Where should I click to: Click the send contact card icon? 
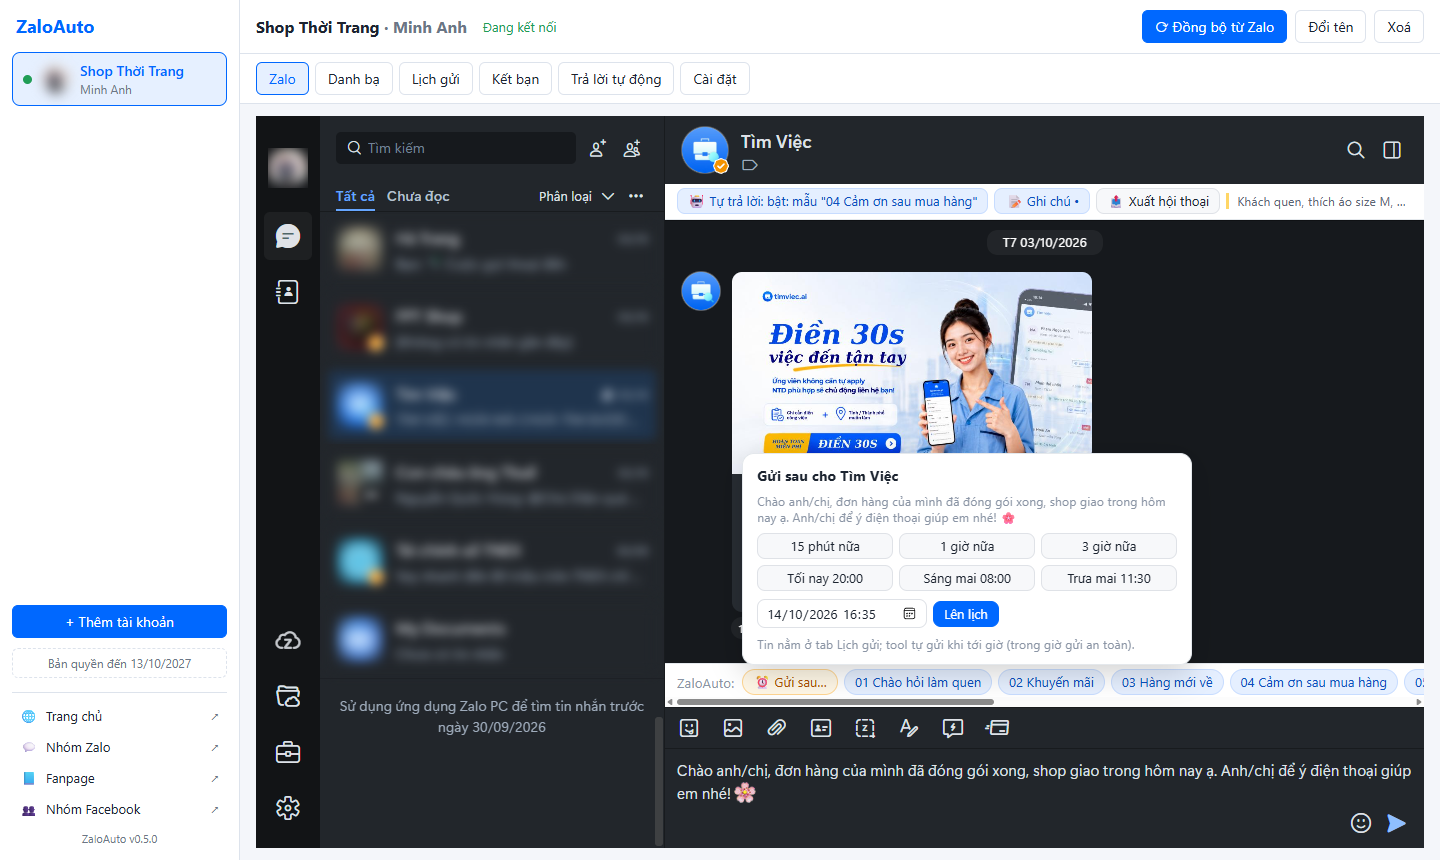821,728
